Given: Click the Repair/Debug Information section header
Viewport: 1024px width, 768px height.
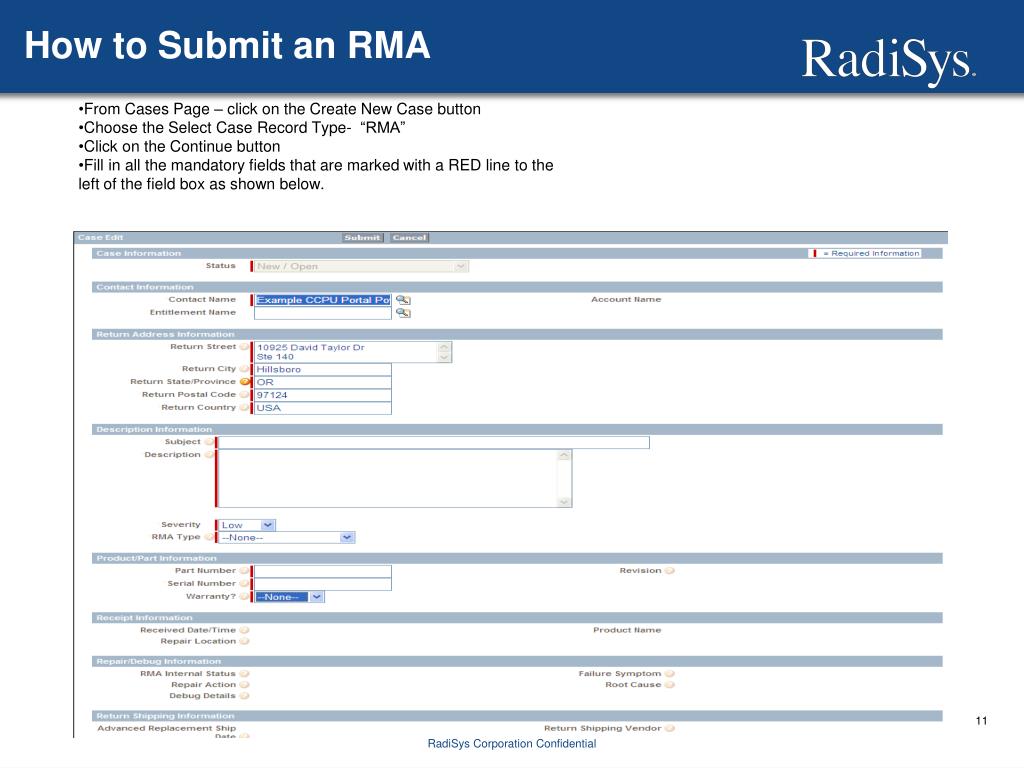Looking at the screenshot, I should (x=517, y=662).
